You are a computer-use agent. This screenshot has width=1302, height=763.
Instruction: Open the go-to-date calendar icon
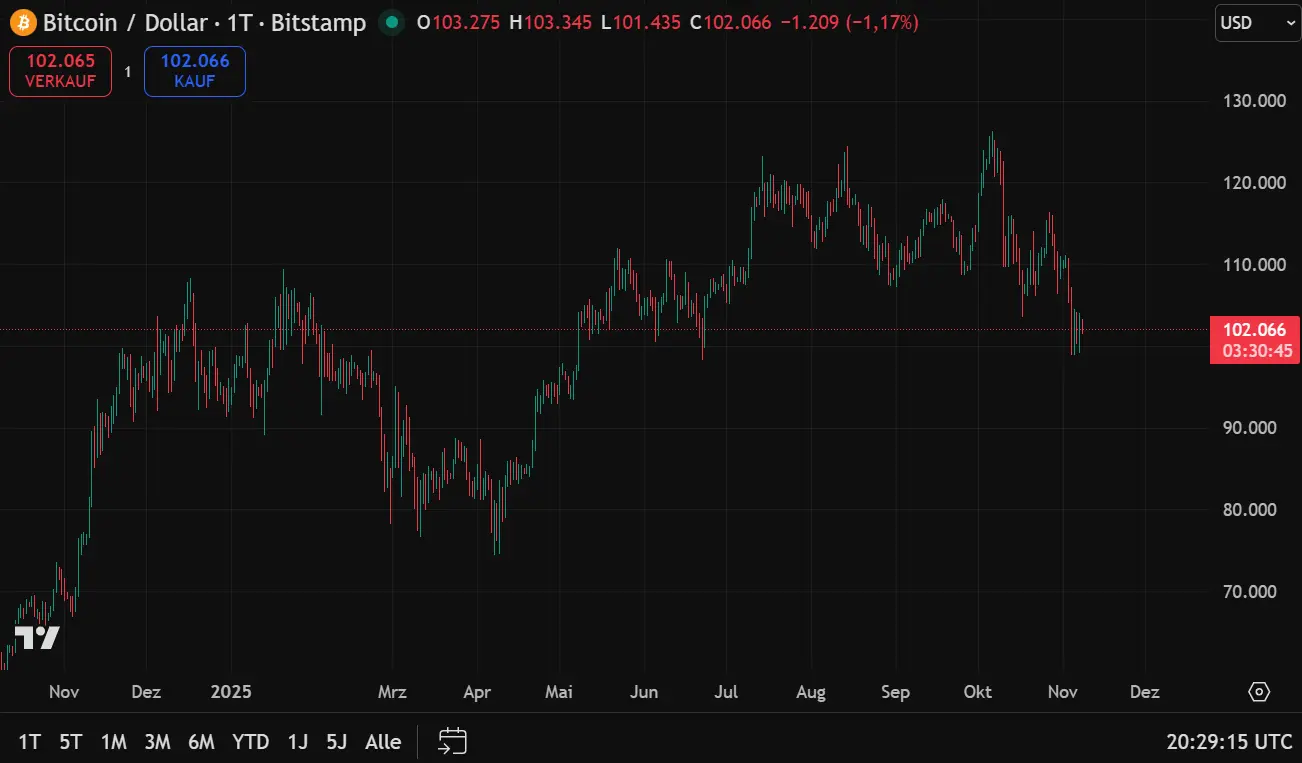tap(453, 741)
